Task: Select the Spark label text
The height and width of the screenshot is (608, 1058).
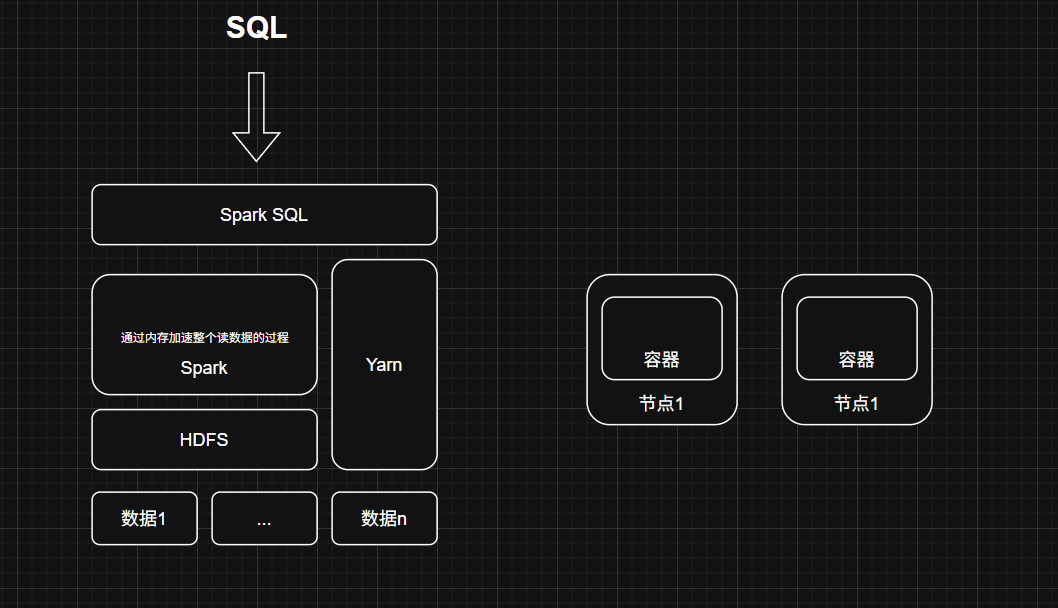Action: tap(204, 368)
